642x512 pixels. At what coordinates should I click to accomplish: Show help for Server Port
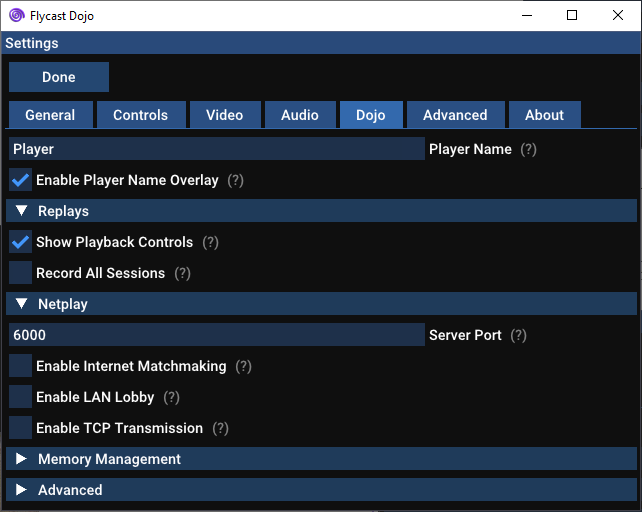point(518,335)
